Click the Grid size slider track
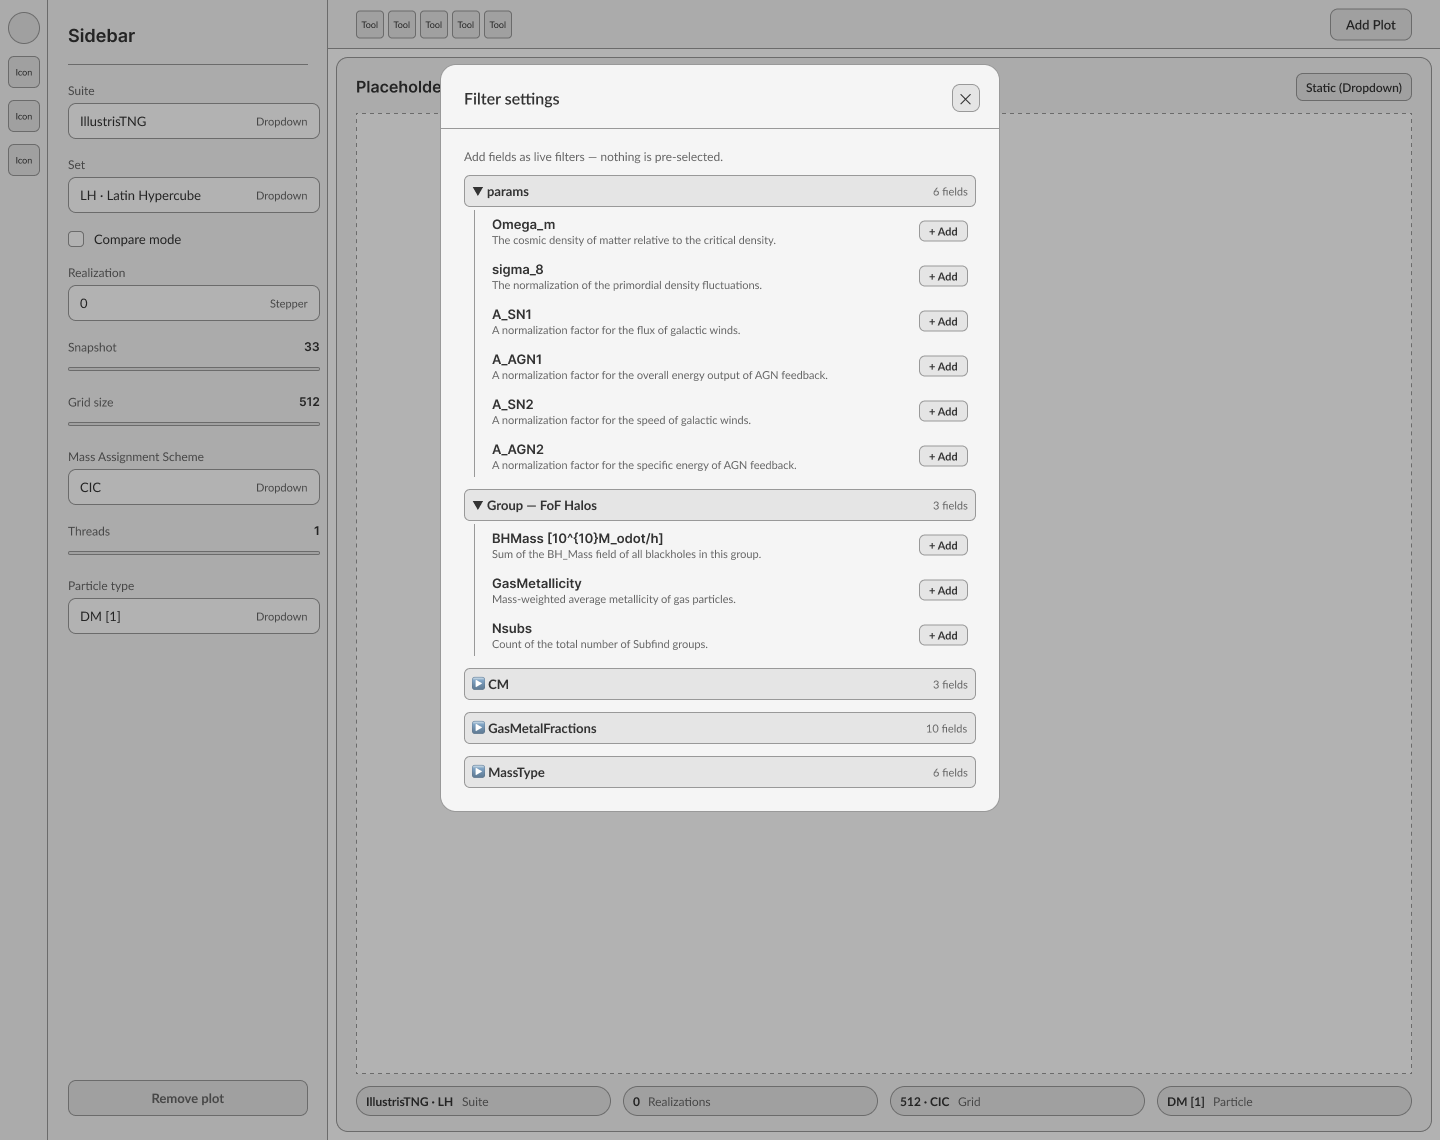 tap(194, 423)
